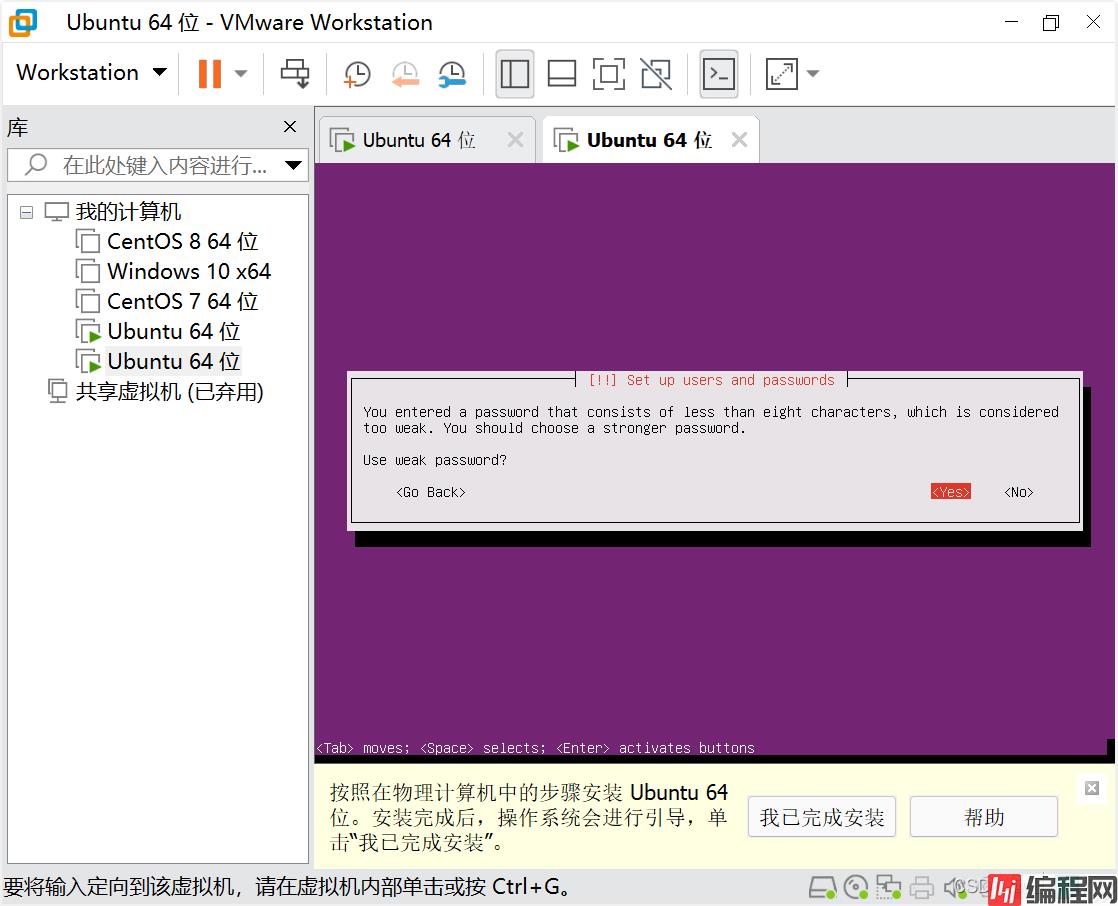Click Send Ctrl+Alt+Del icon in toolbar

[x=295, y=73]
